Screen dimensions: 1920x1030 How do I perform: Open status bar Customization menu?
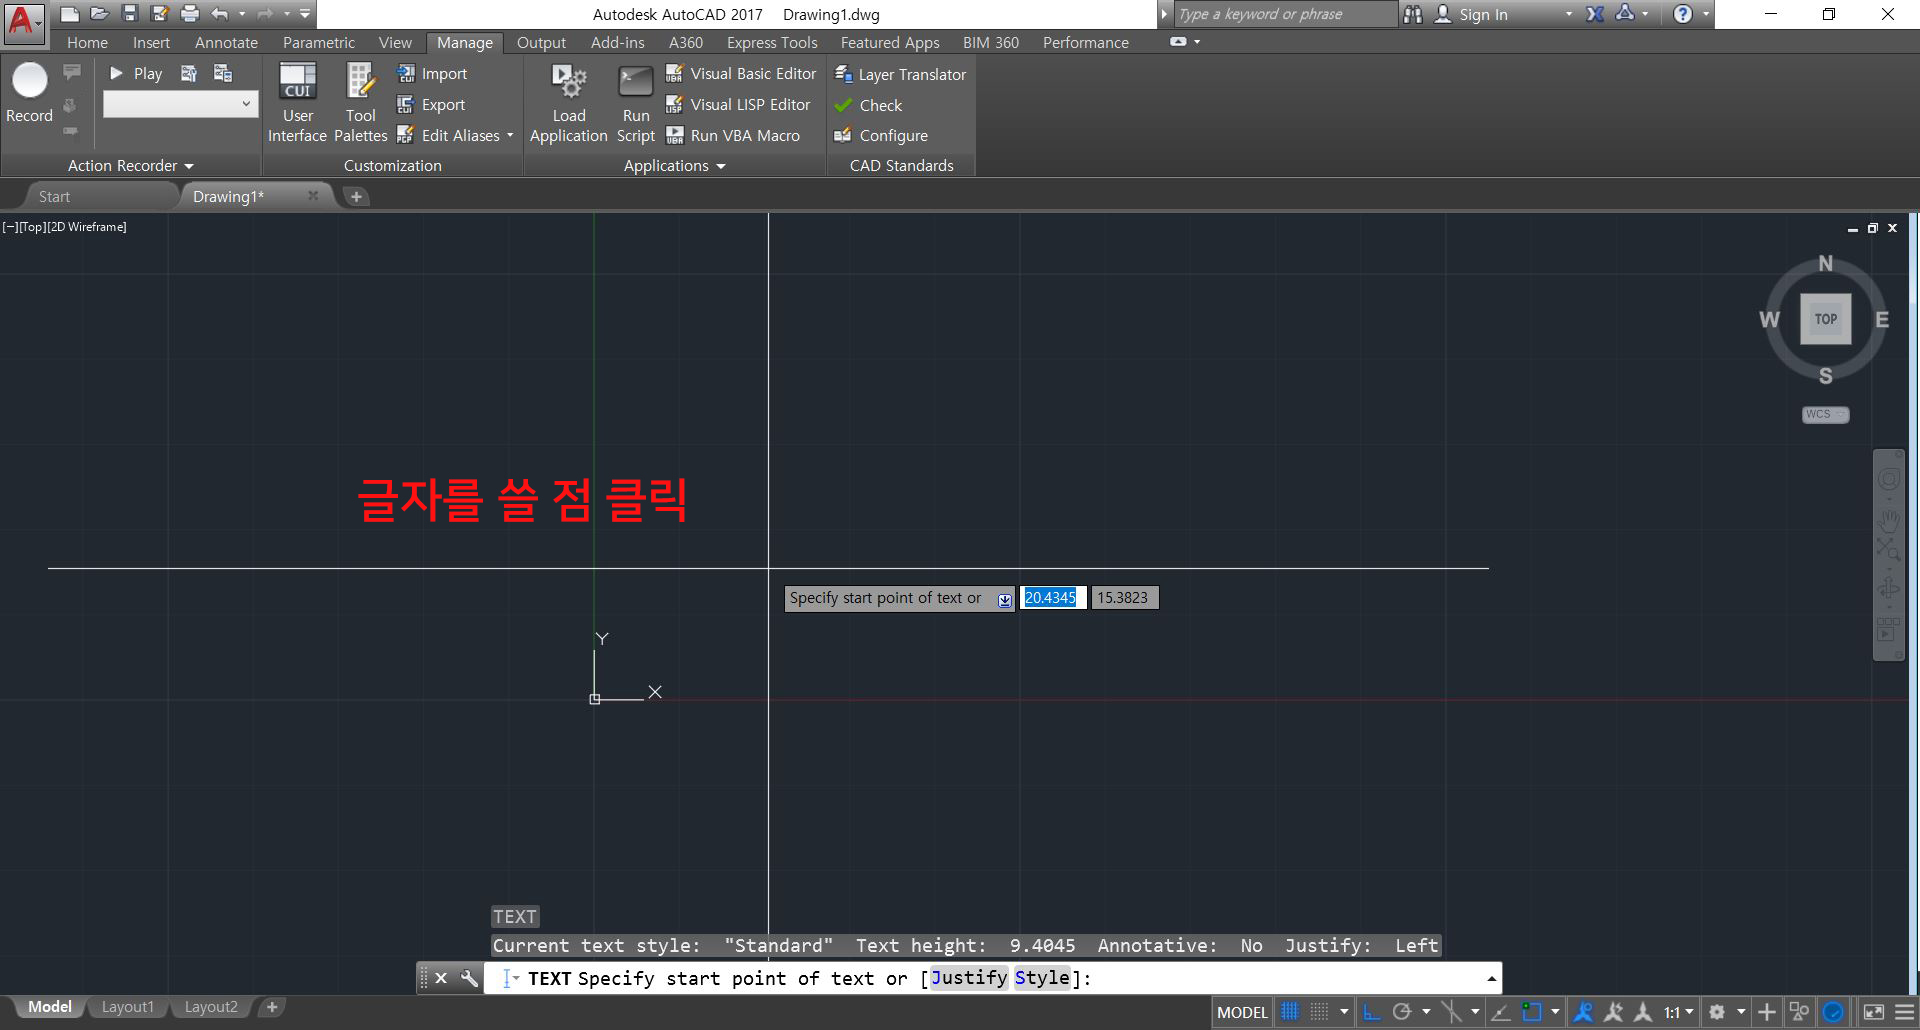[x=1904, y=1012]
